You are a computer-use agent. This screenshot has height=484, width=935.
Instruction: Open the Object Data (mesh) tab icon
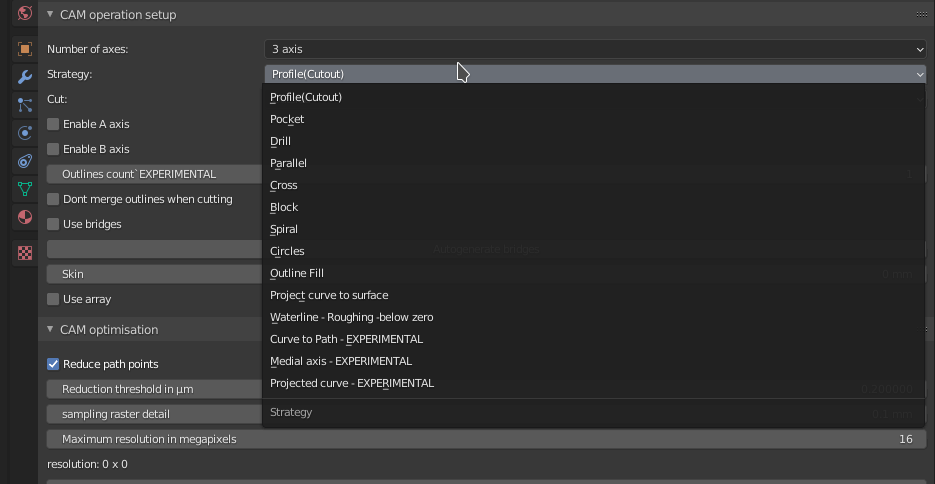[25, 189]
